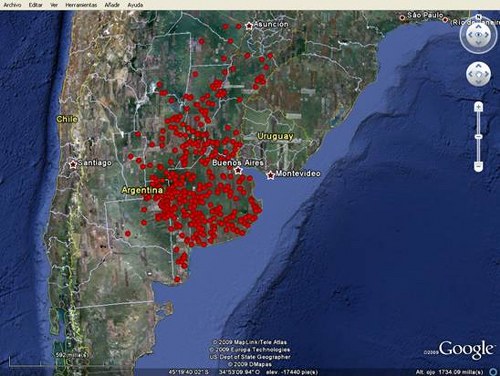Click the Santiago capital star marker
500x376 pixels.
click(x=73, y=164)
